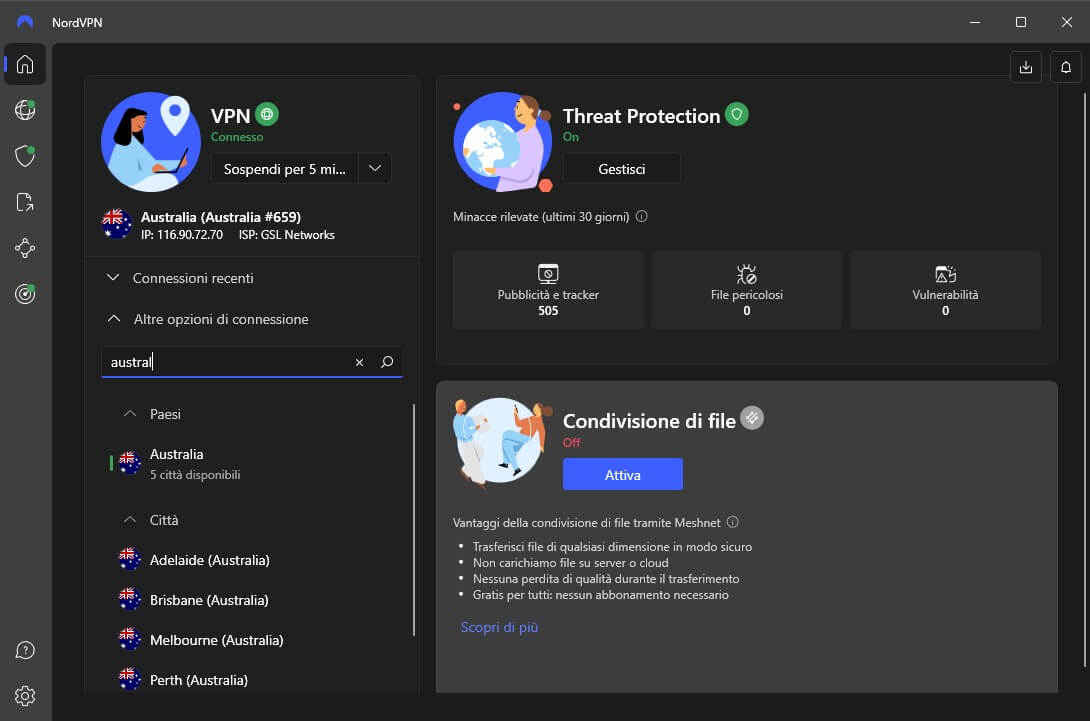Open Settings gear in sidebar
This screenshot has width=1090, height=721.
25,696
